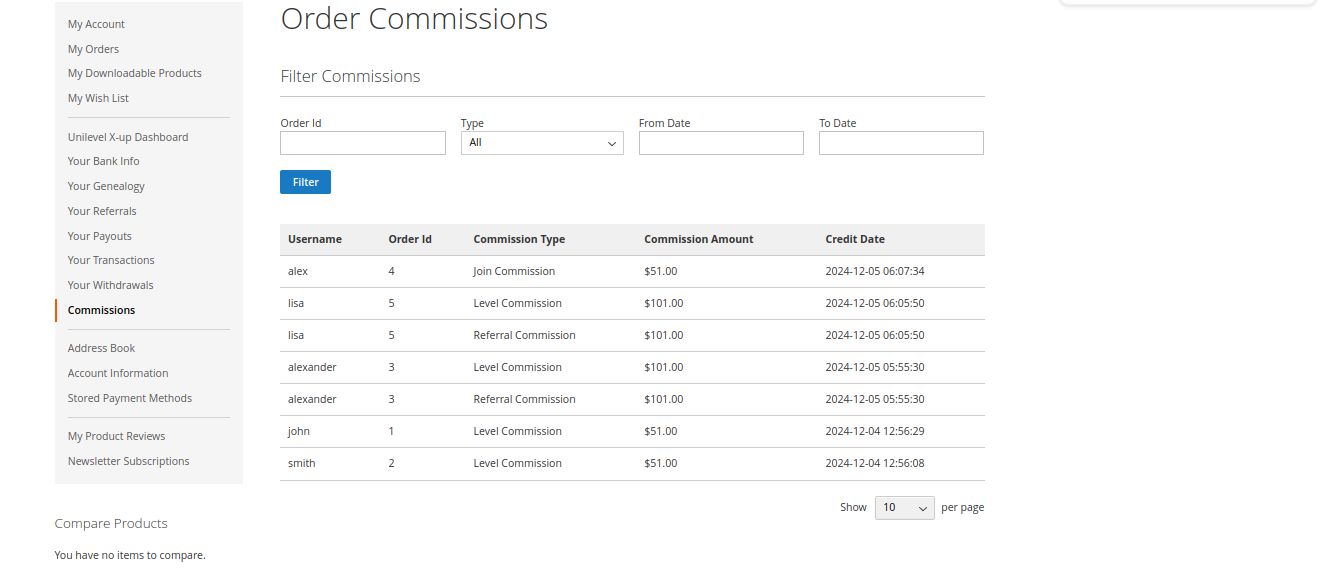1320x575 pixels.
Task: View Your Withdrawals page
Action: [x=110, y=285]
